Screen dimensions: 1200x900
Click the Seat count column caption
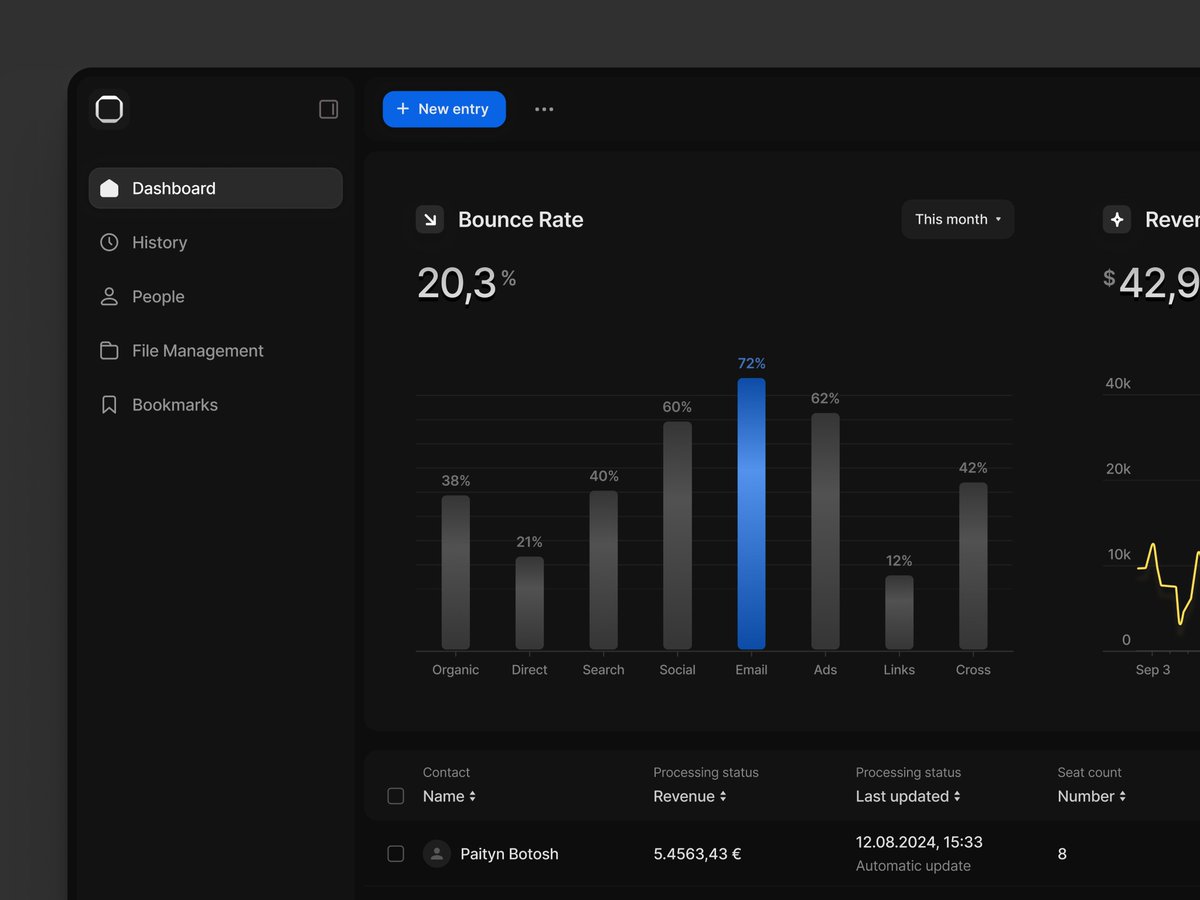click(x=1089, y=772)
